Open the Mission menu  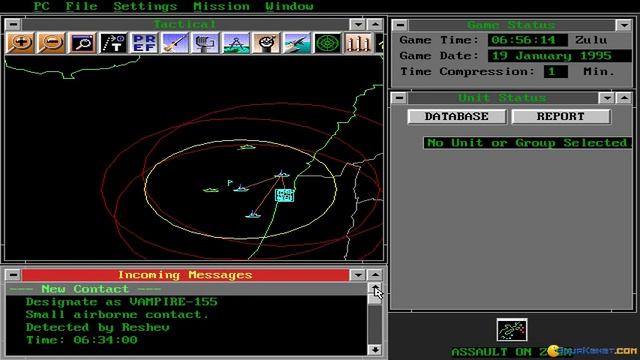point(221,6)
